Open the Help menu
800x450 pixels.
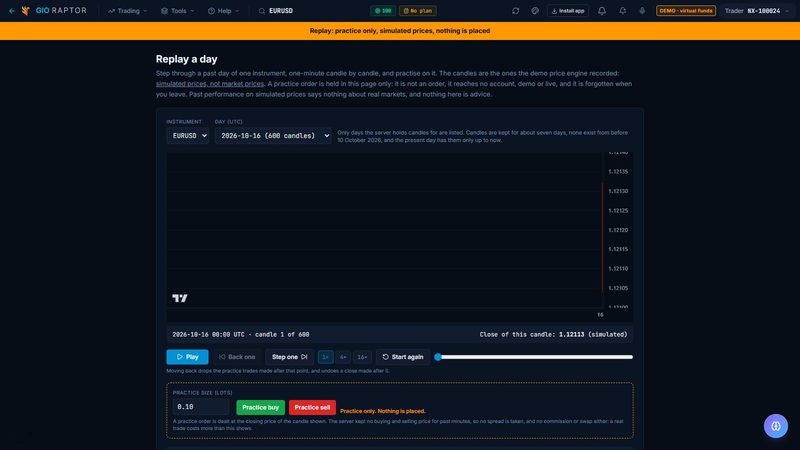click(x=223, y=11)
